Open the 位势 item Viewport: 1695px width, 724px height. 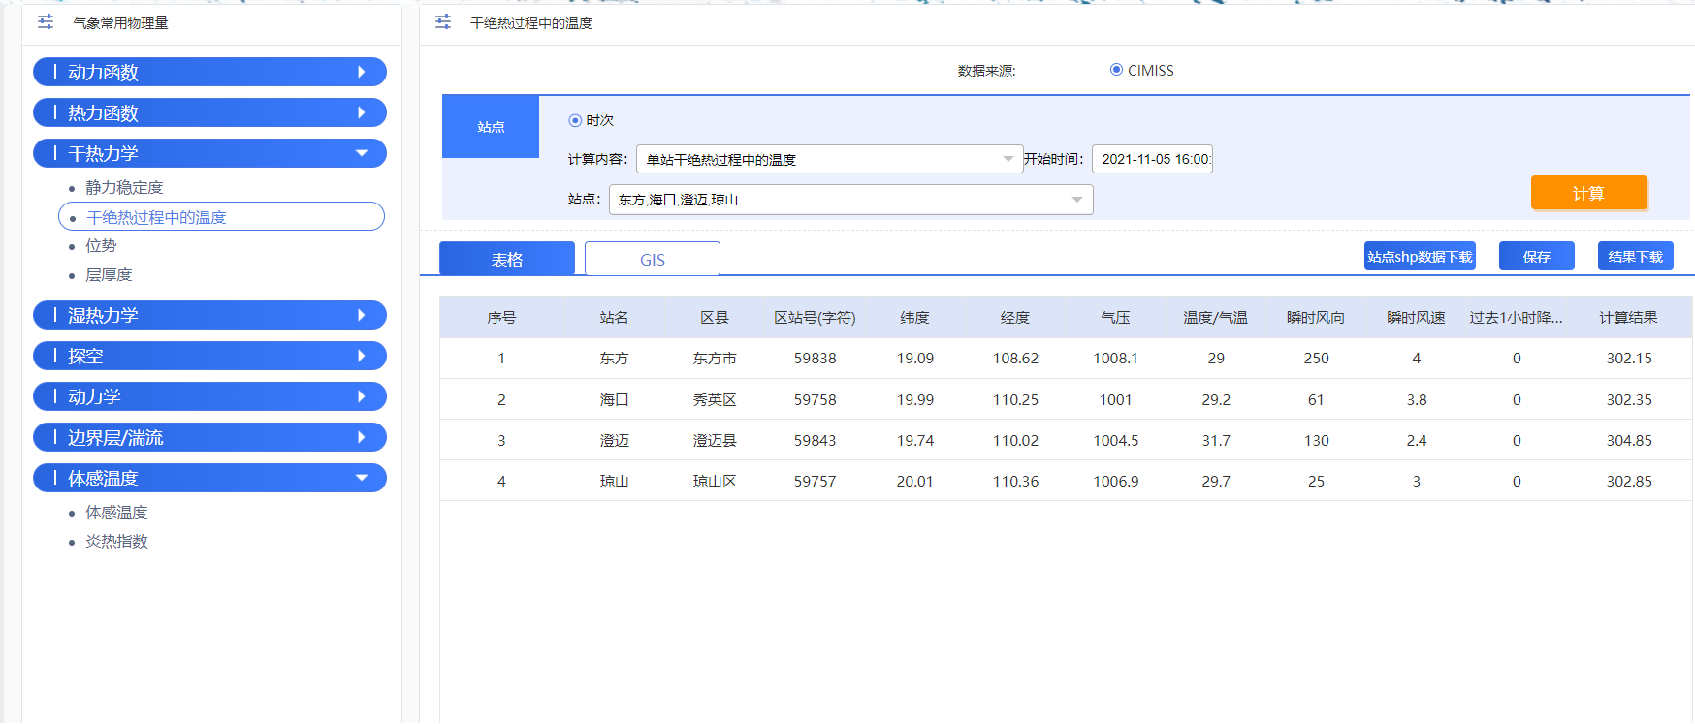tap(101, 245)
